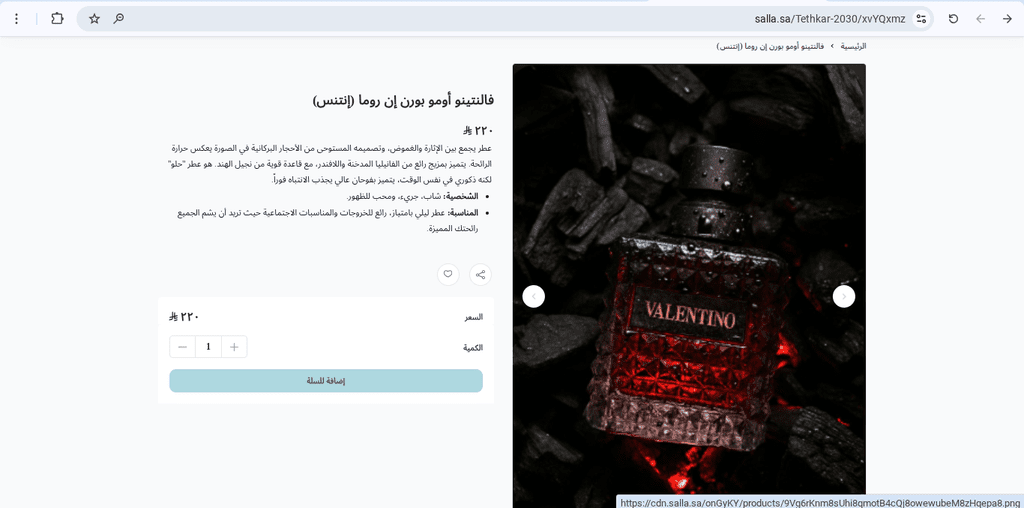Open the Valentino perfume product image

[x=689, y=286]
